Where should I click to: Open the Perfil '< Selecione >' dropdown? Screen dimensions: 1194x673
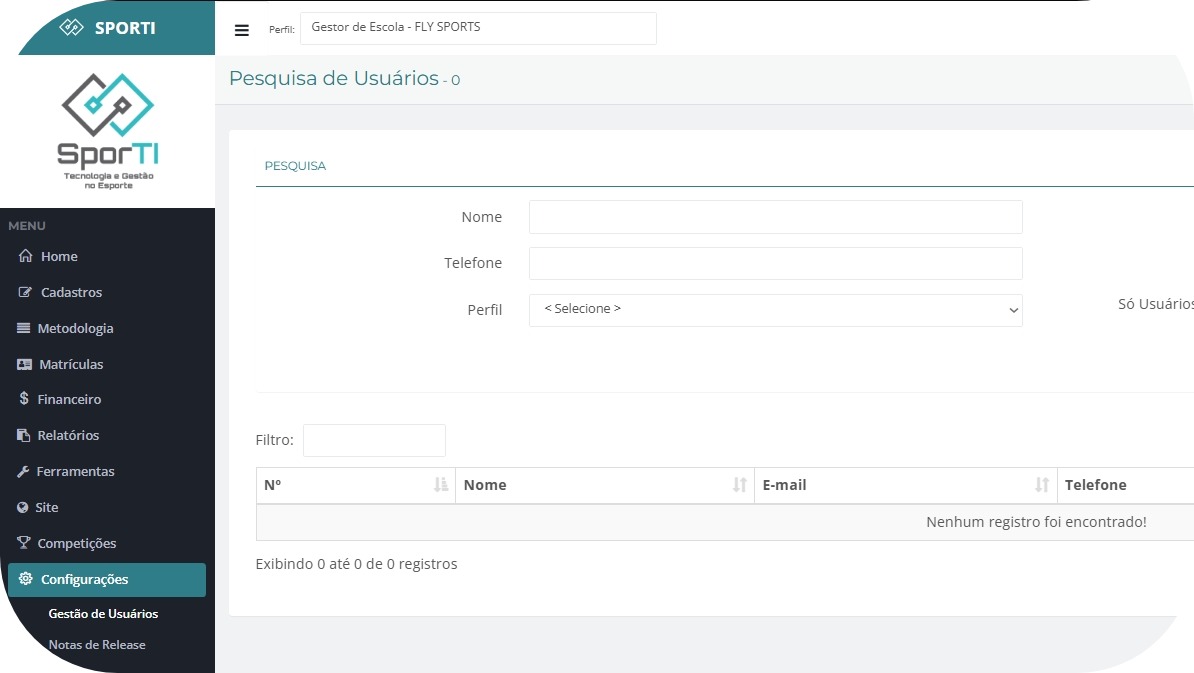[x=775, y=310]
